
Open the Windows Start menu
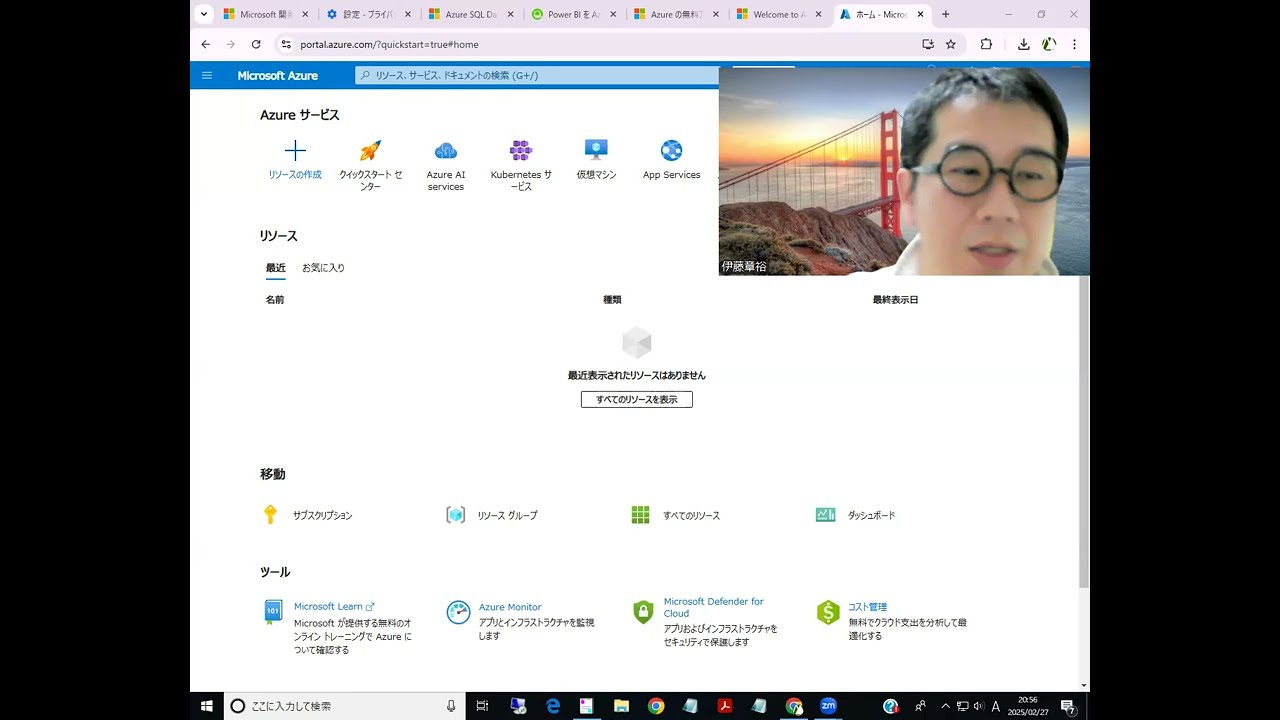tap(207, 706)
